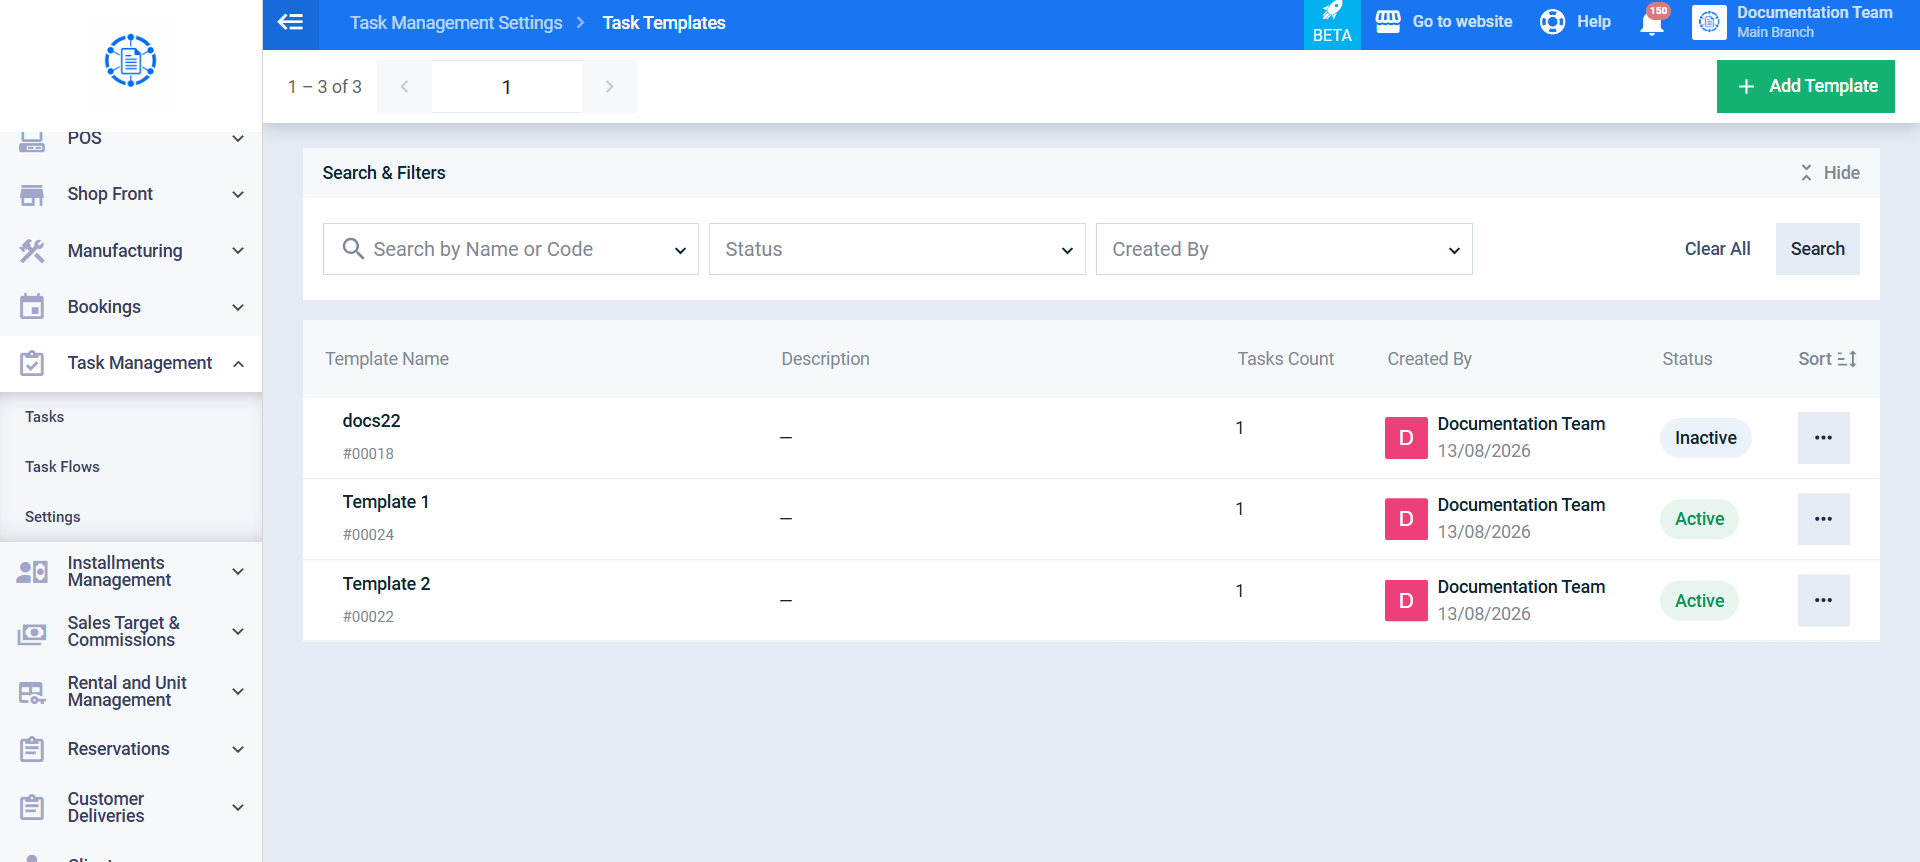Click the Installments Management icon

tap(32, 572)
